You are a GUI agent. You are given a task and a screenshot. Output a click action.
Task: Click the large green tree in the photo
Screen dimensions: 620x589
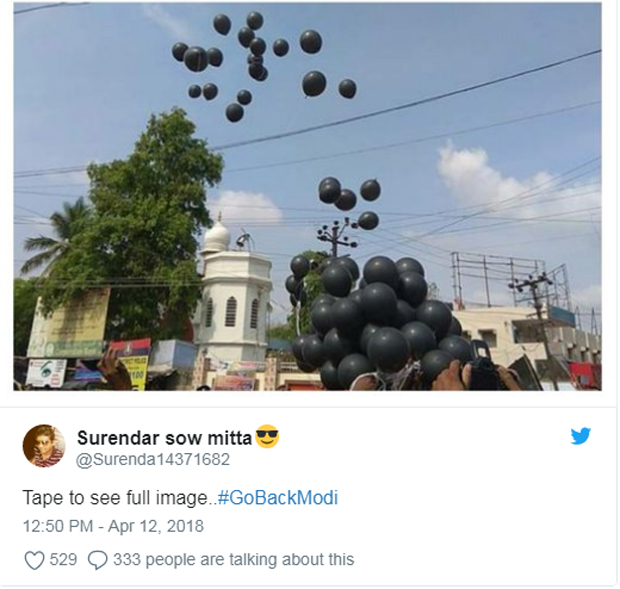pyautogui.click(x=130, y=221)
